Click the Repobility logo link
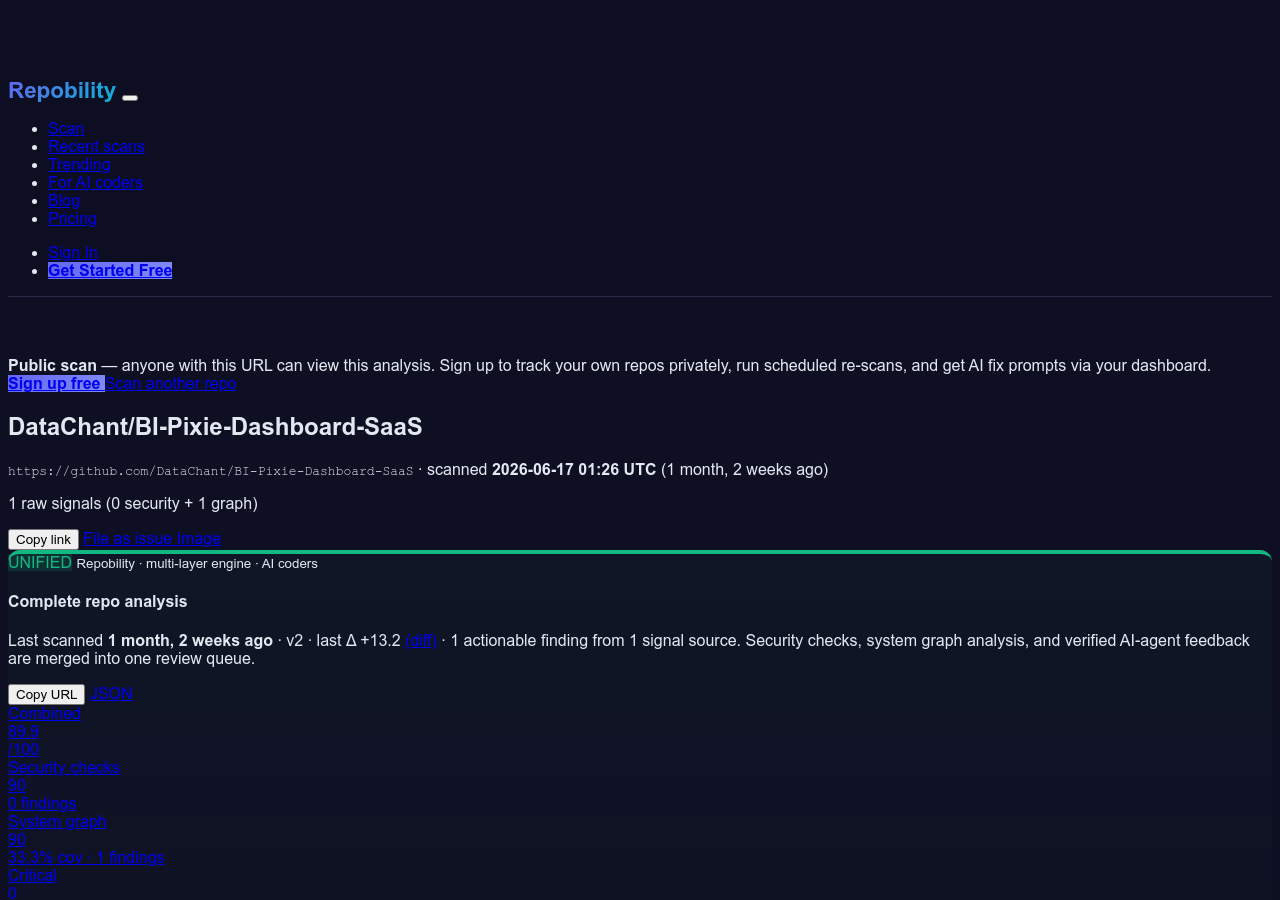The width and height of the screenshot is (1280, 900). point(62,90)
